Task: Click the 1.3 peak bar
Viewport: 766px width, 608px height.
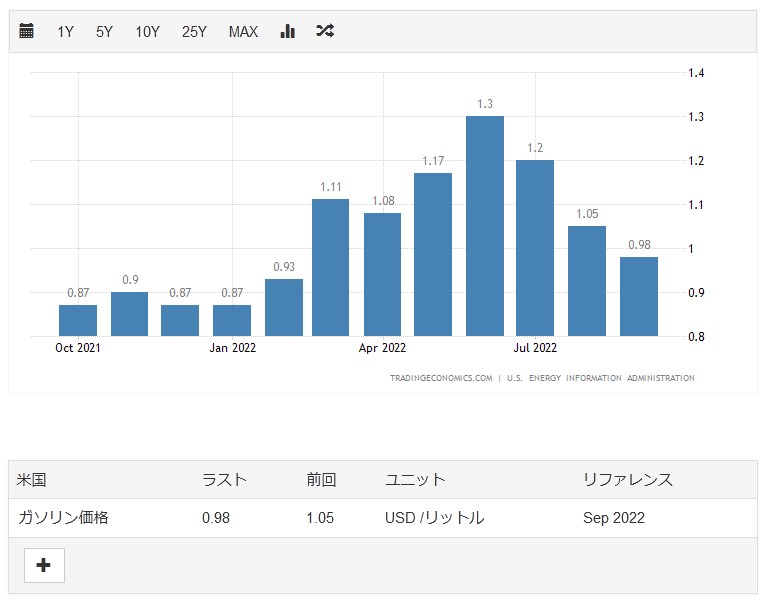Action: (x=485, y=226)
